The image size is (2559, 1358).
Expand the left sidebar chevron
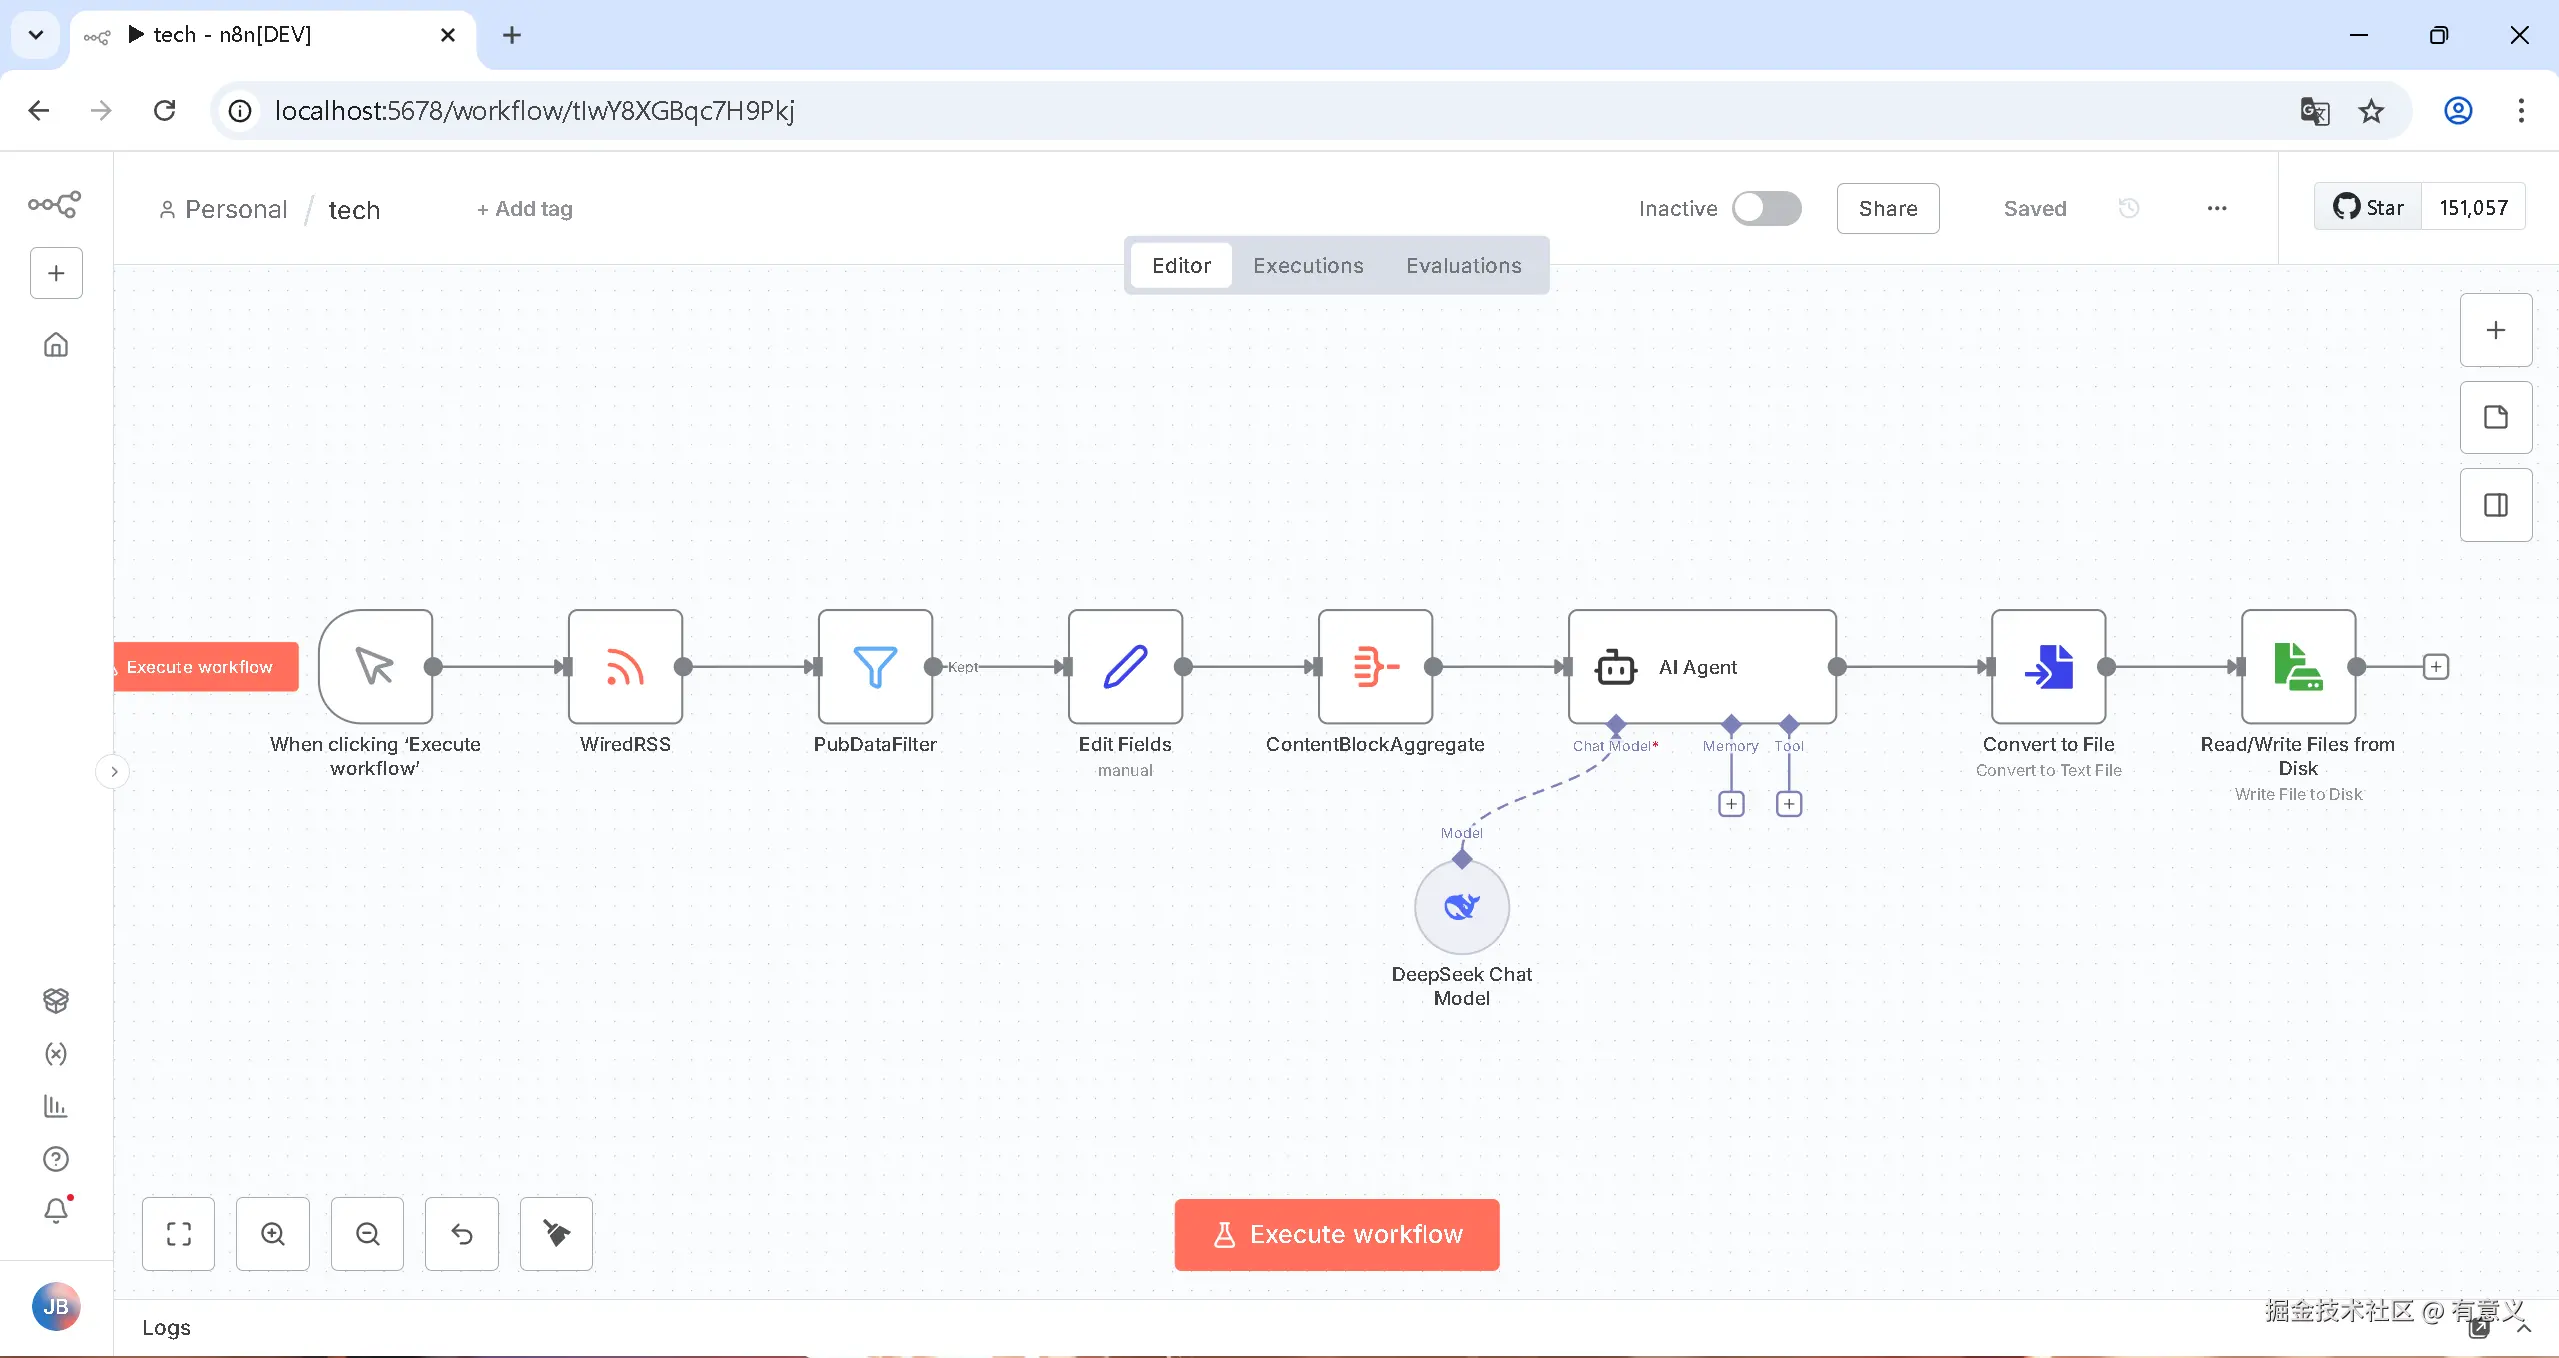click(114, 771)
